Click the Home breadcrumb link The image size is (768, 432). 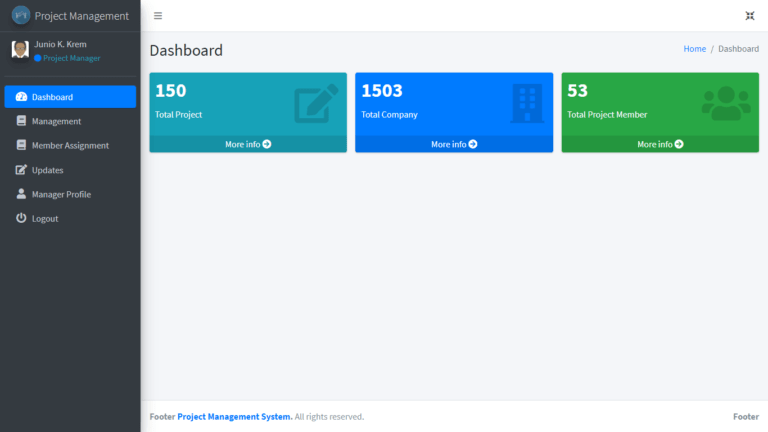click(x=695, y=48)
